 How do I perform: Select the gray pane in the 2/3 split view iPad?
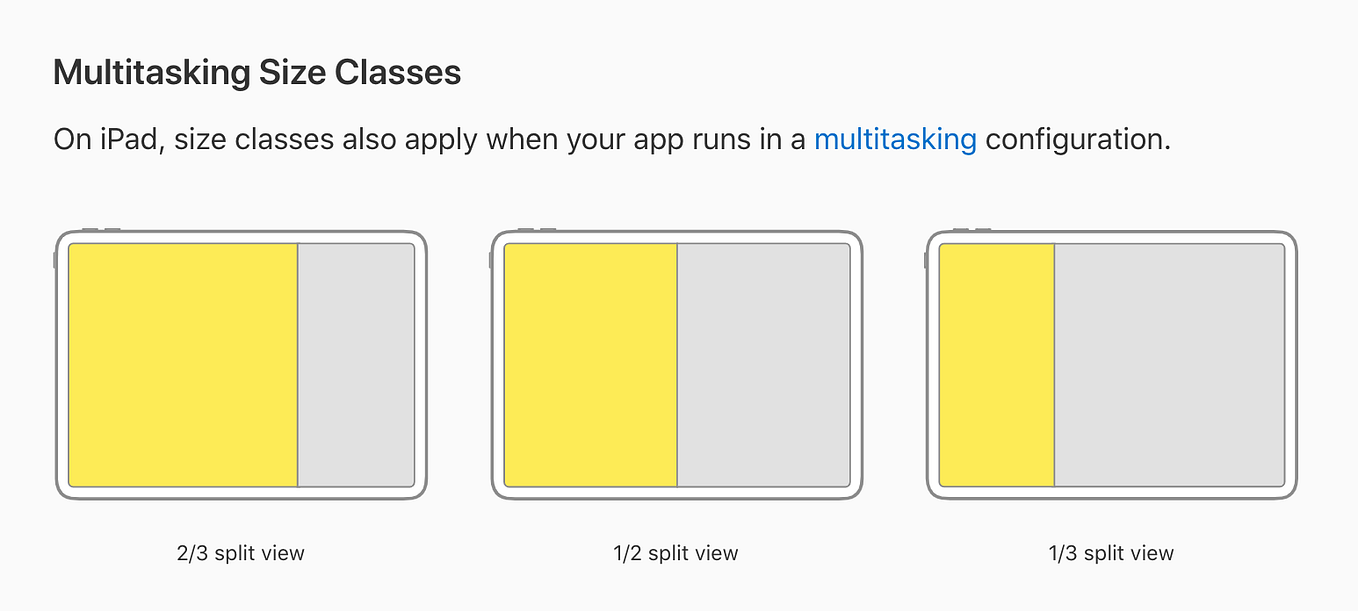[x=356, y=365]
